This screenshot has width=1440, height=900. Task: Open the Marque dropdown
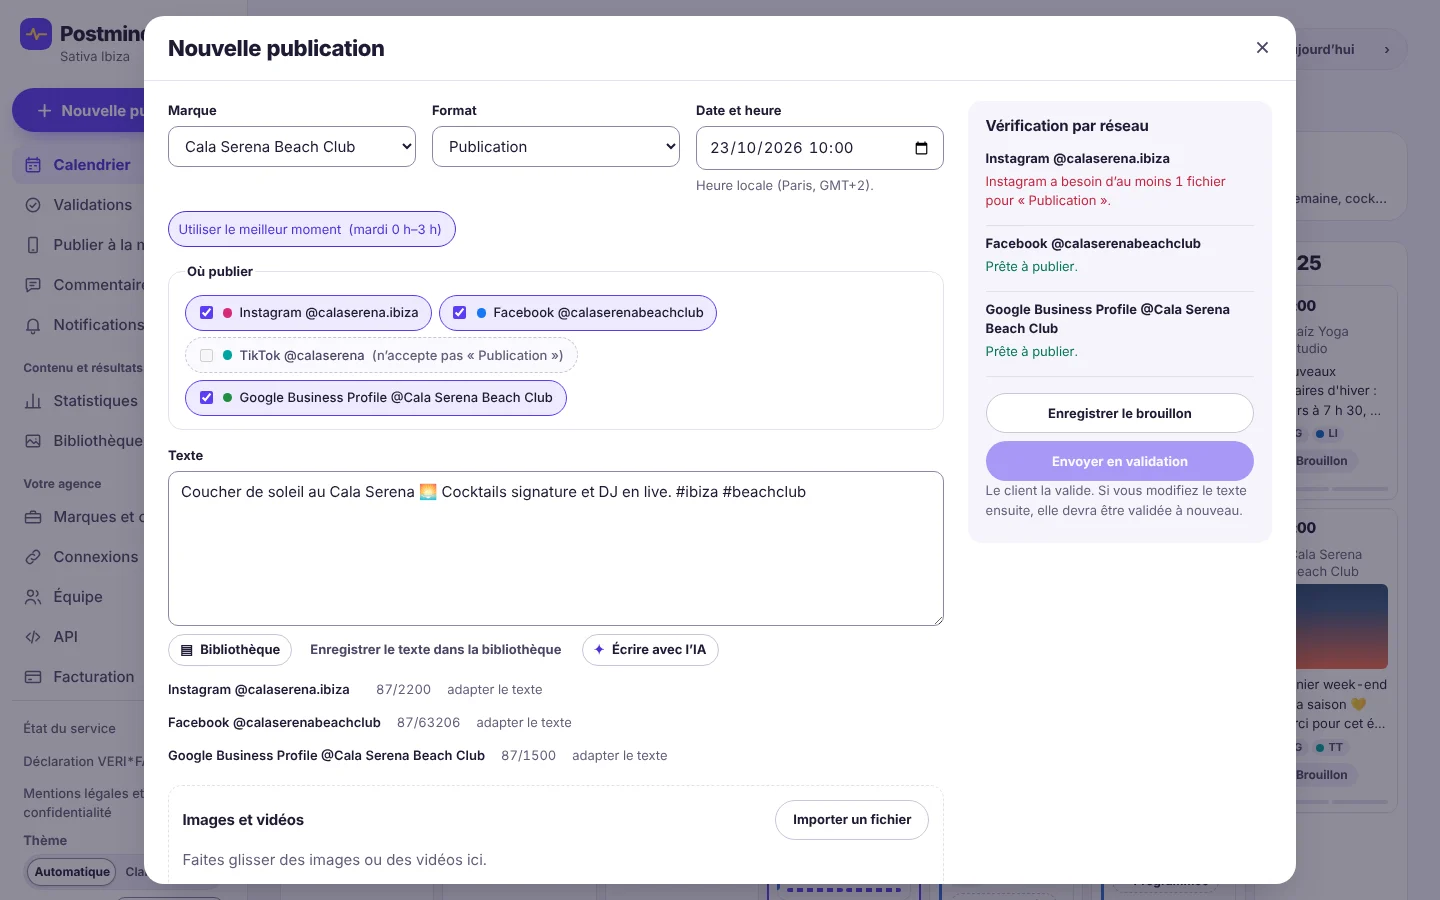pyautogui.click(x=292, y=147)
